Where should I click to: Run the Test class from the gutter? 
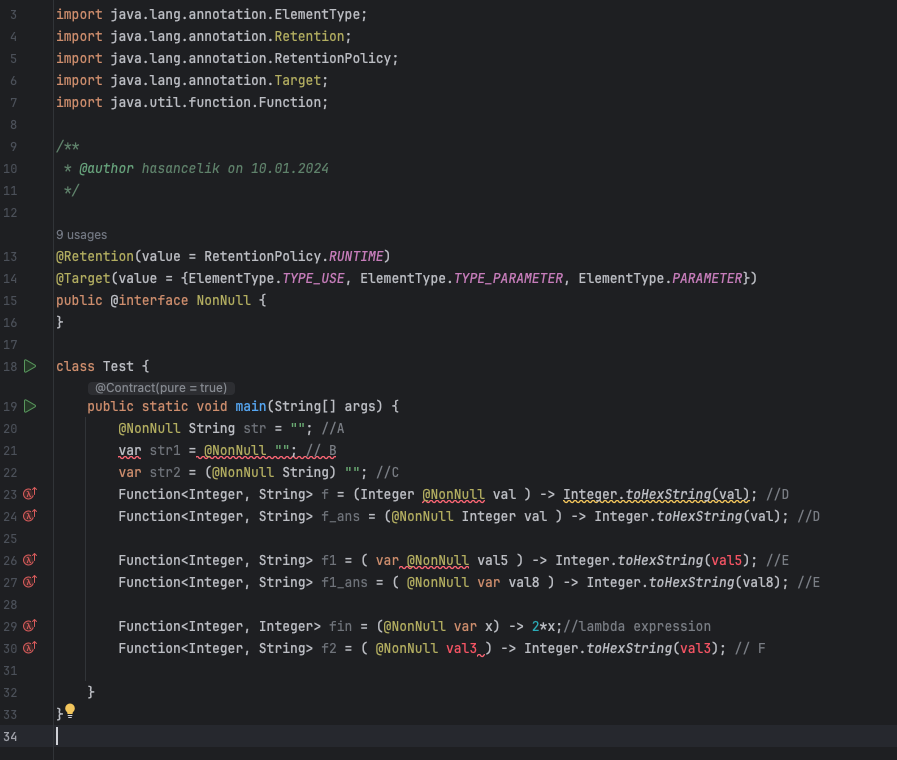click(x=30, y=366)
